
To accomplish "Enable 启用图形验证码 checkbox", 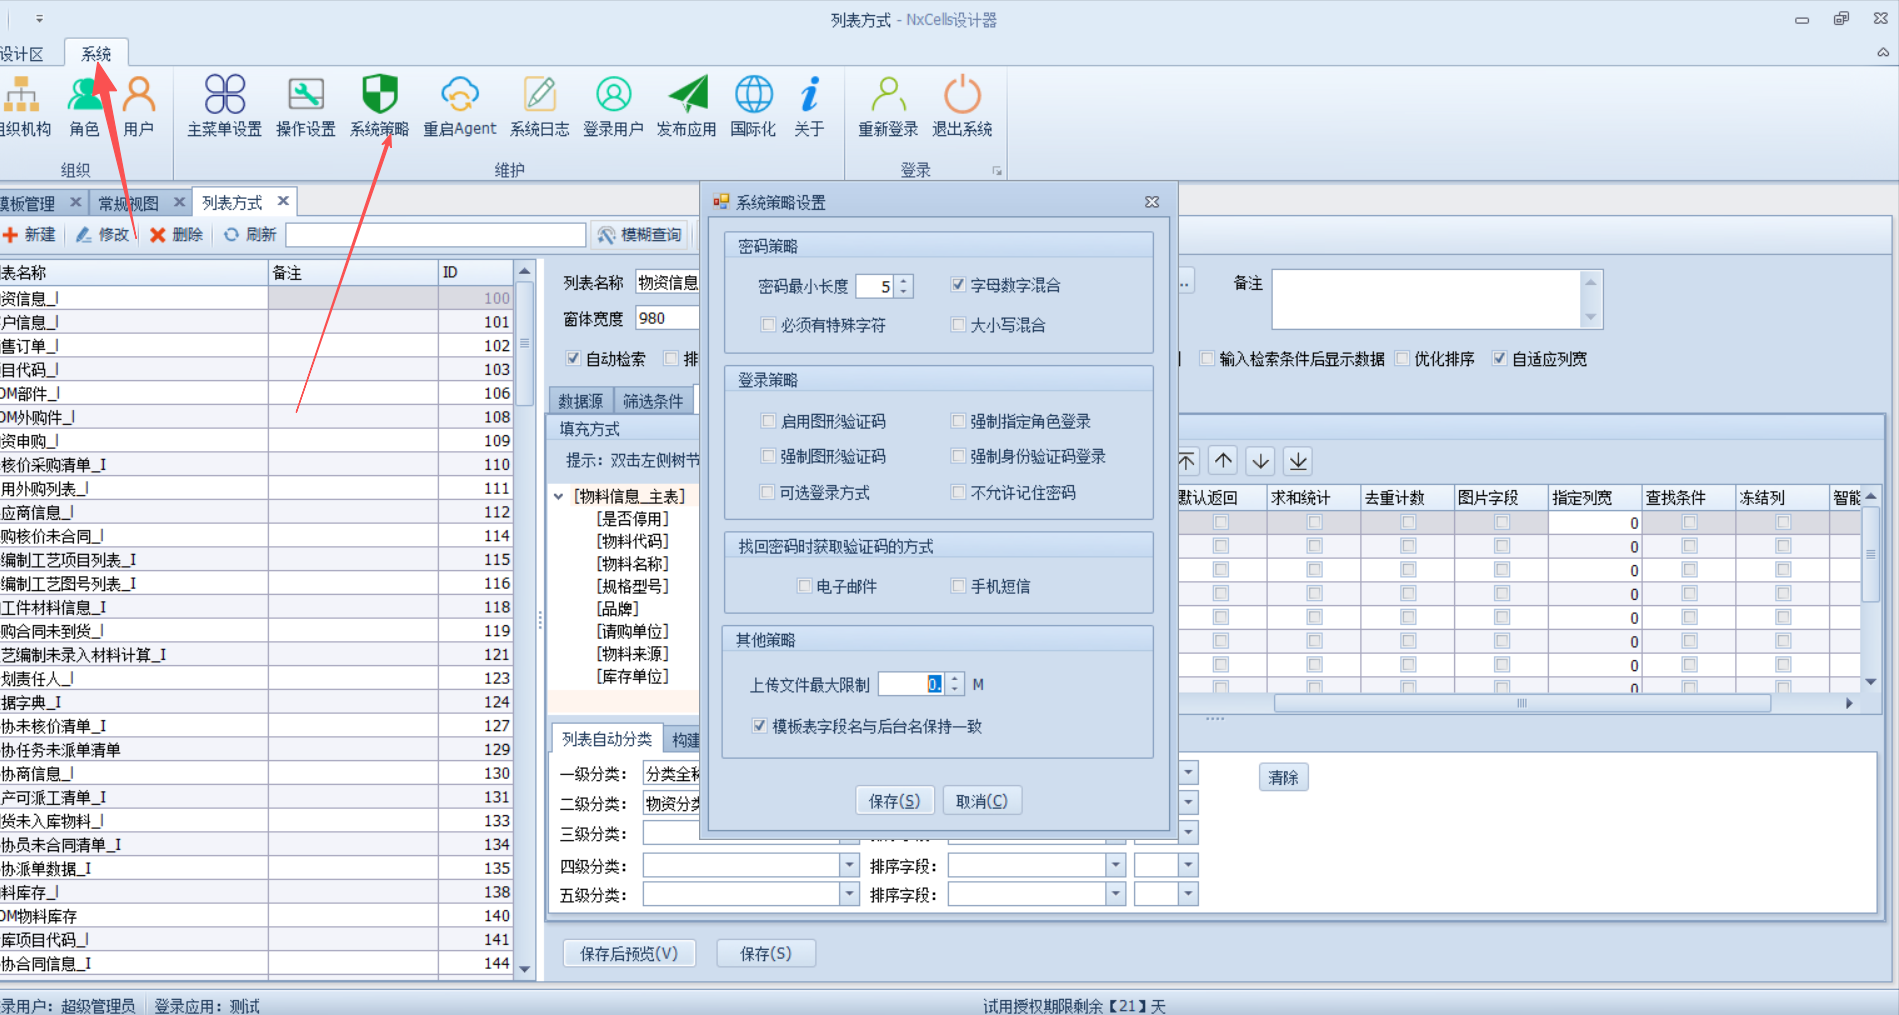I will click(768, 421).
